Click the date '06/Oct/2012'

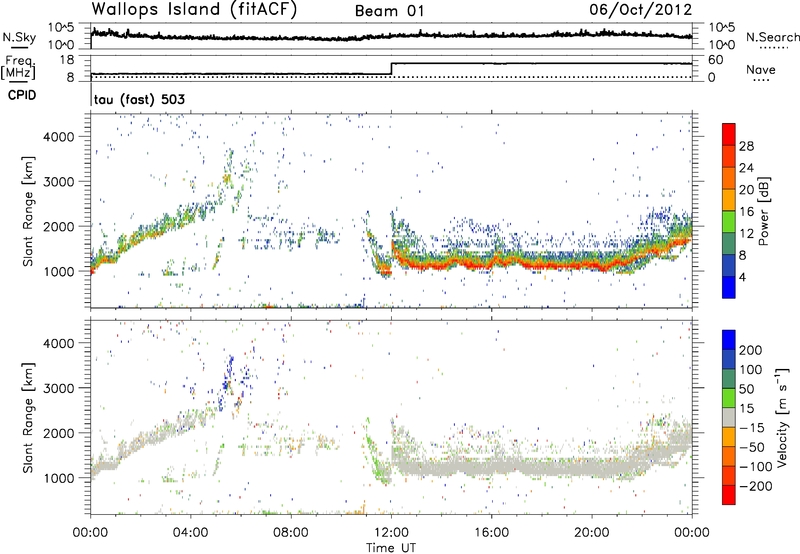[x=641, y=10]
